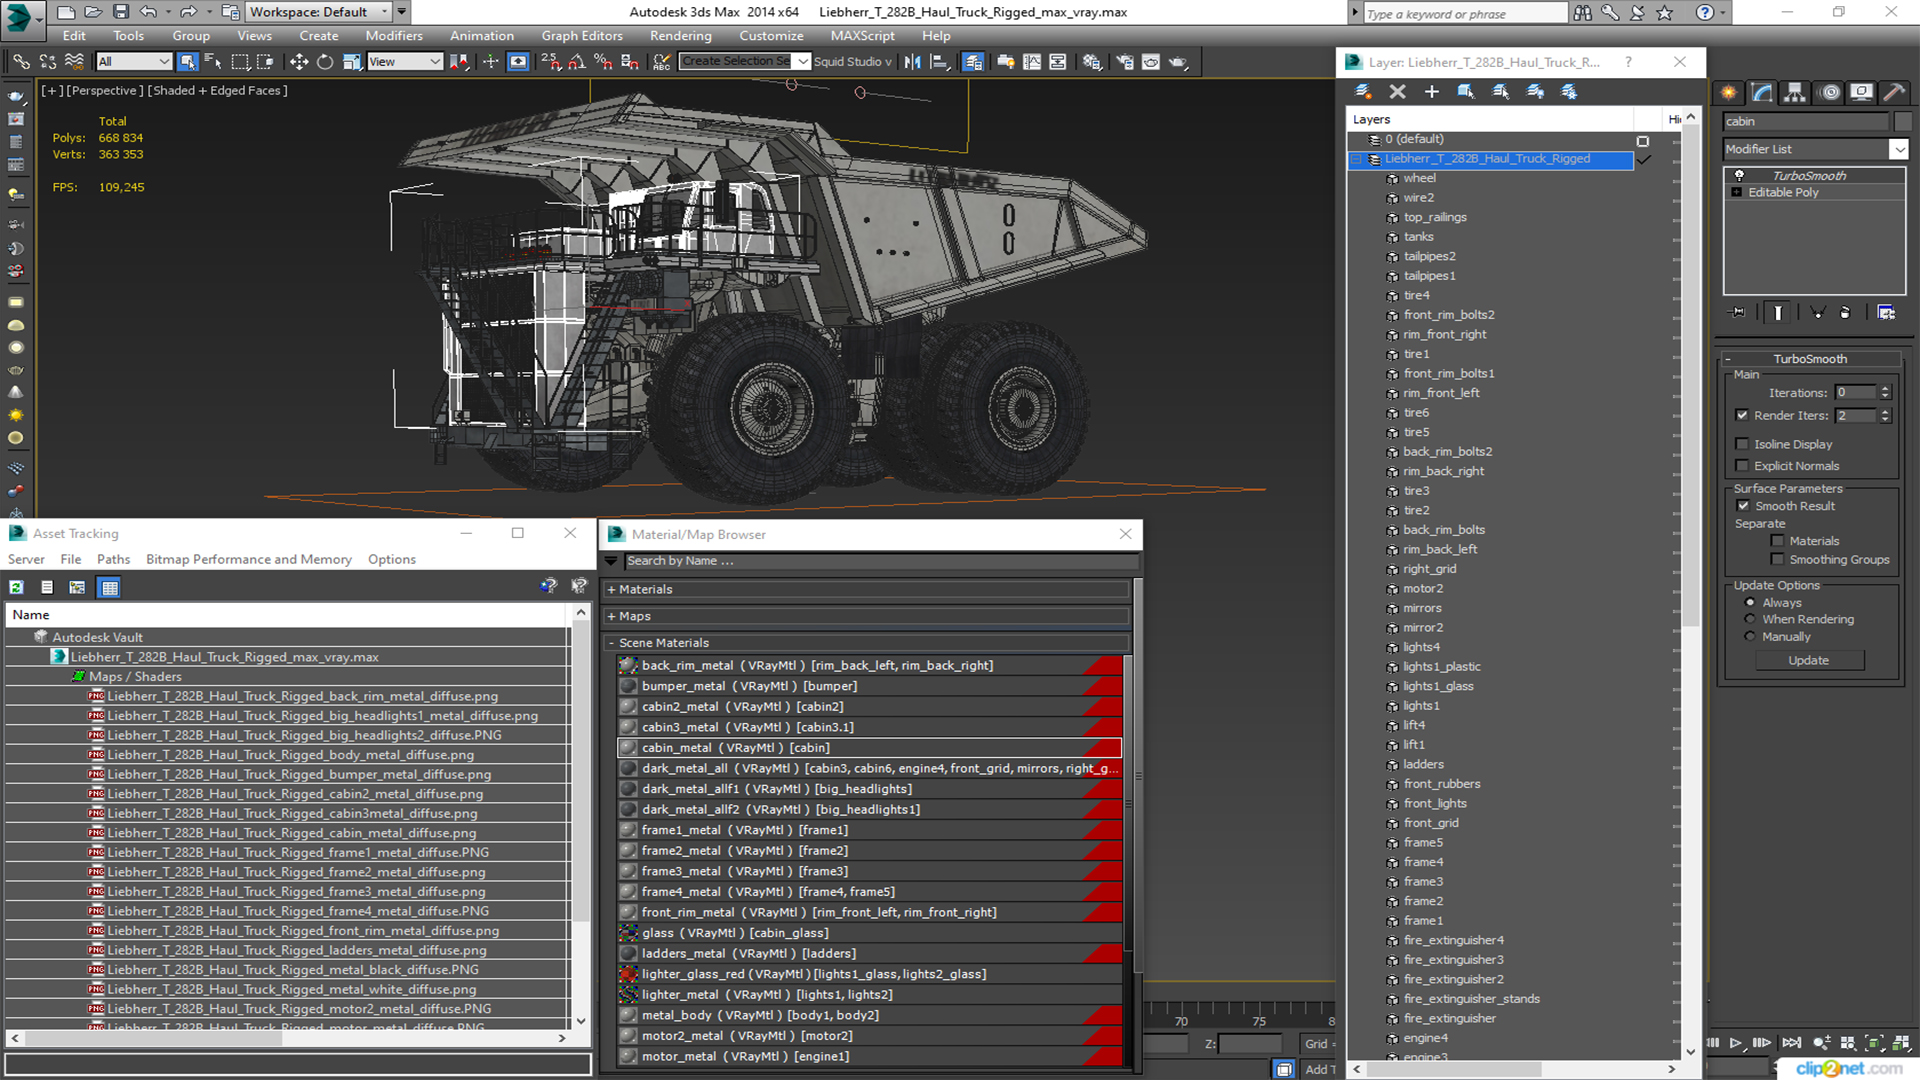Select Always update radio button

1750,603
